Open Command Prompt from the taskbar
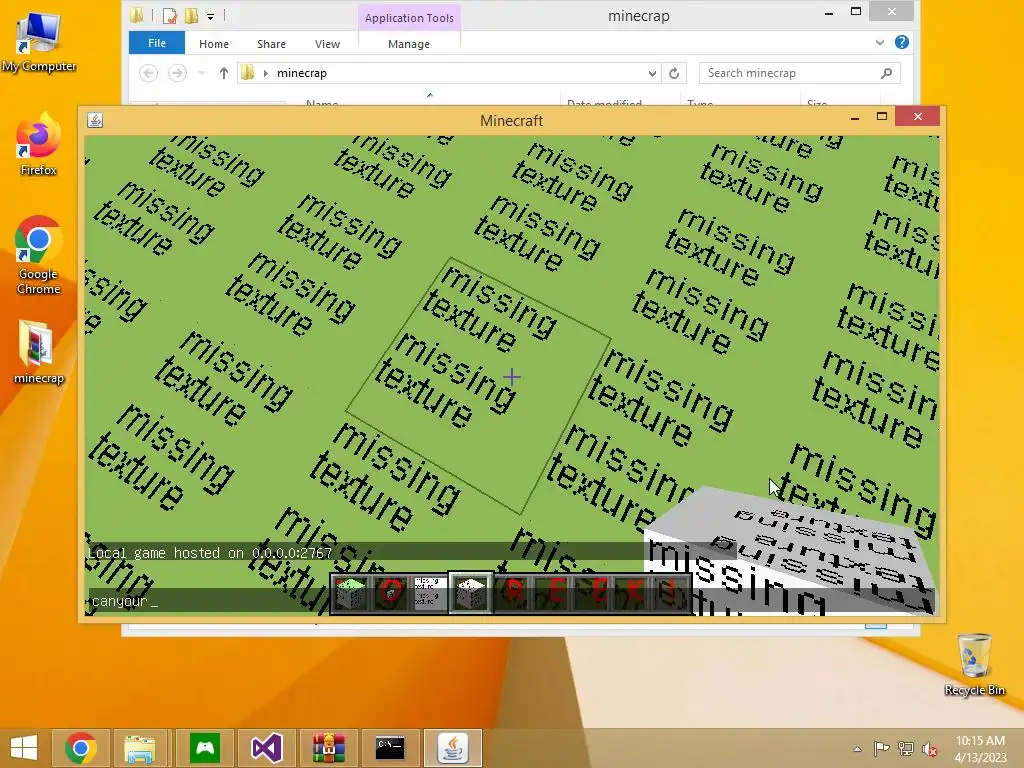Screen dimensions: 1024x768 tap(390, 748)
